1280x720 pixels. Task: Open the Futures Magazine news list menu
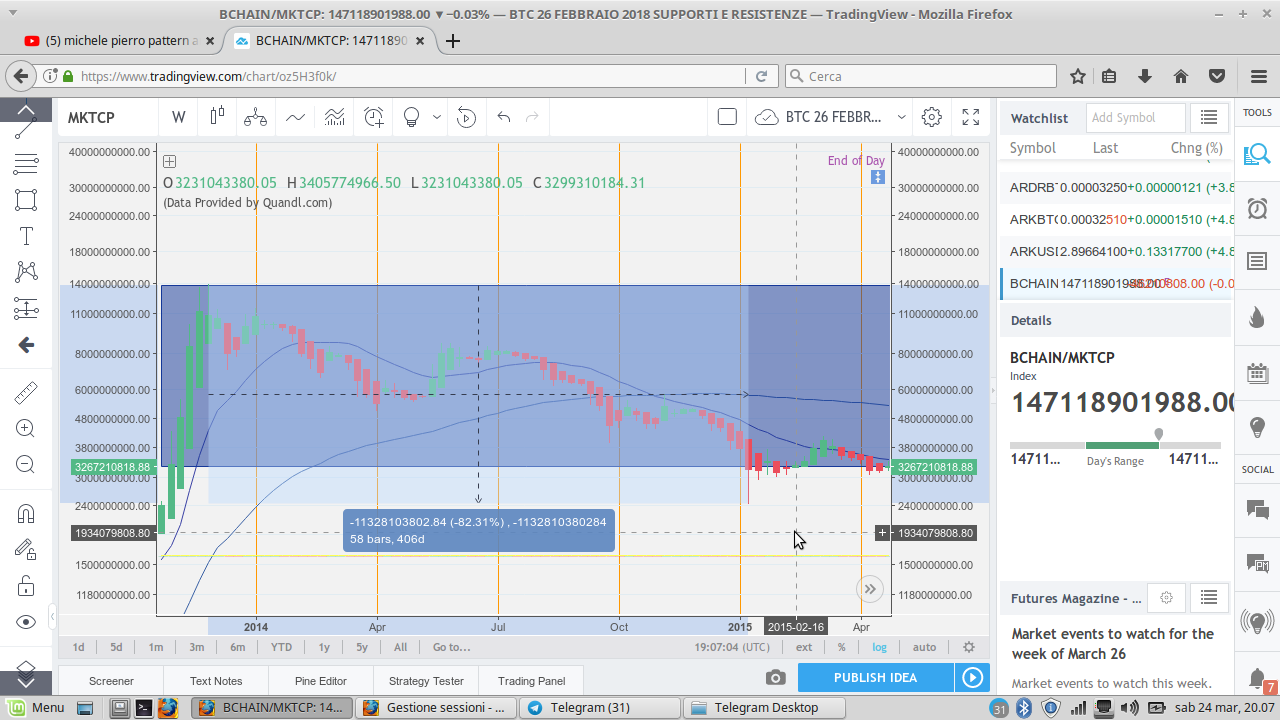pyautogui.click(x=1209, y=598)
